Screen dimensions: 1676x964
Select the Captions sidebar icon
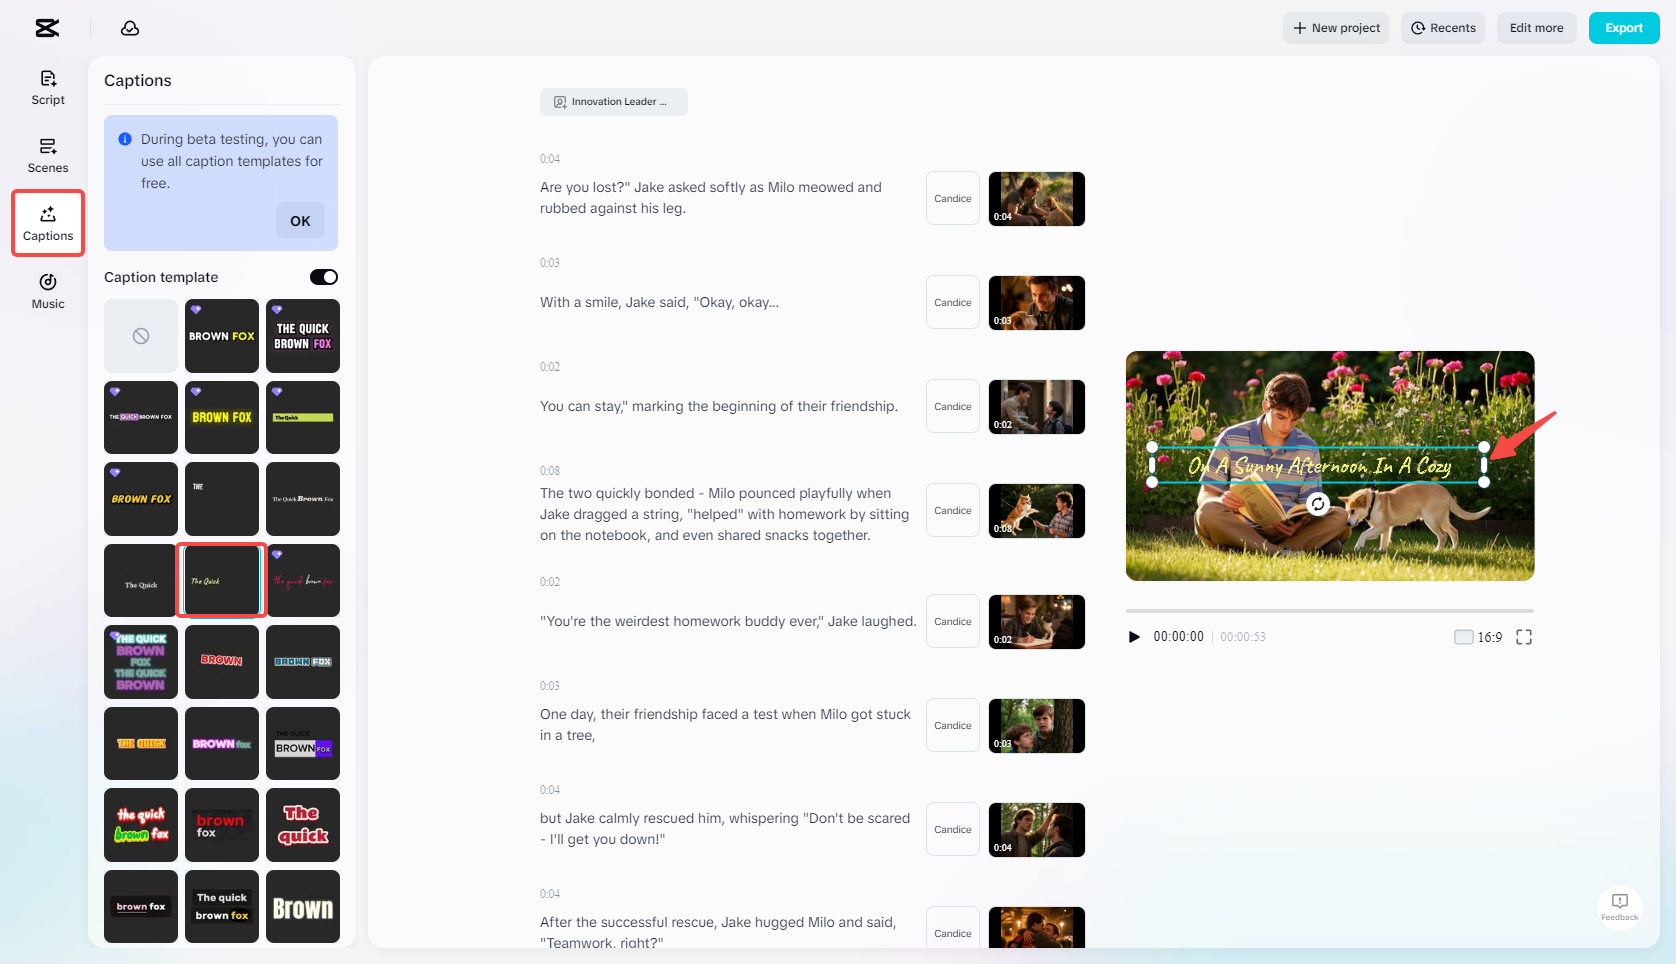[47, 222]
